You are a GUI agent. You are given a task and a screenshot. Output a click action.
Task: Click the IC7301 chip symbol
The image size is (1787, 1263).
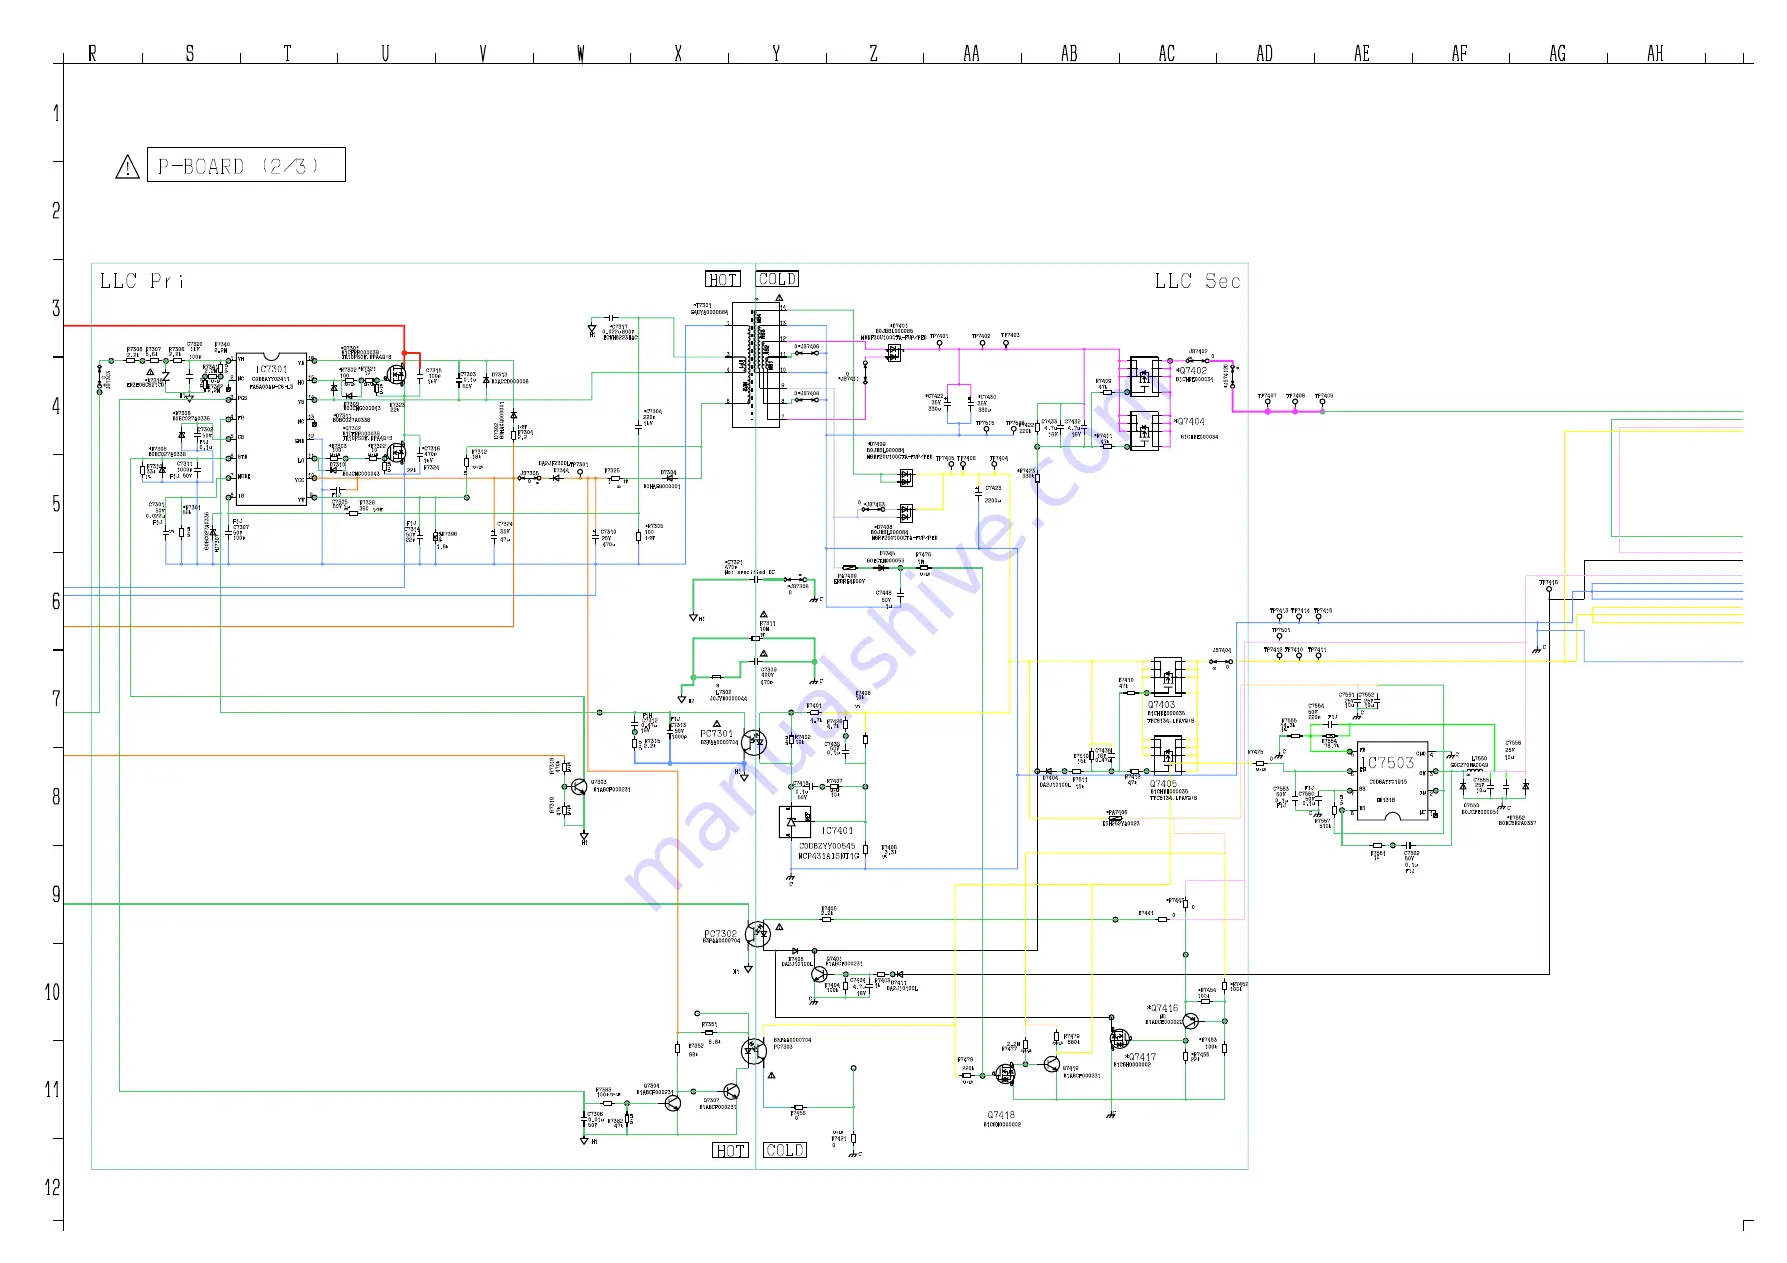[x=271, y=429]
